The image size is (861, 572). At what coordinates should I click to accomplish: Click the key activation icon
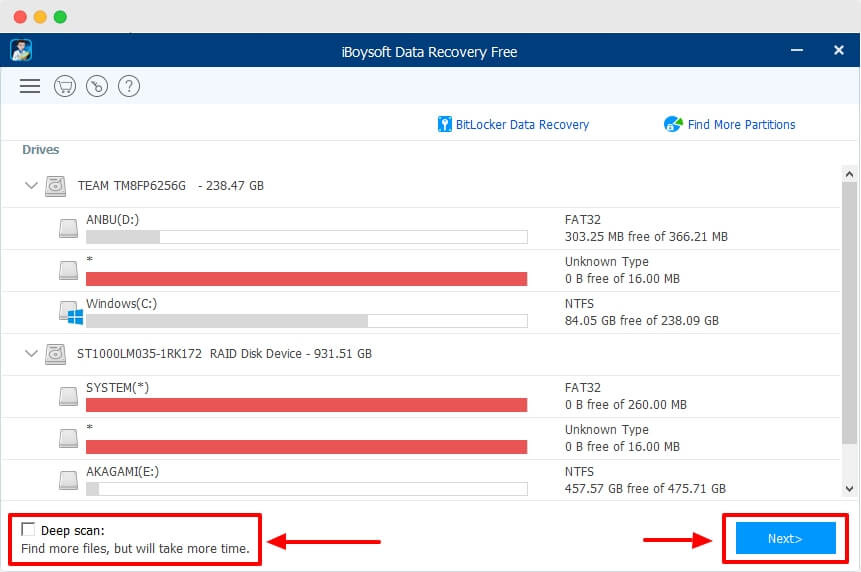click(x=97, y=86)
